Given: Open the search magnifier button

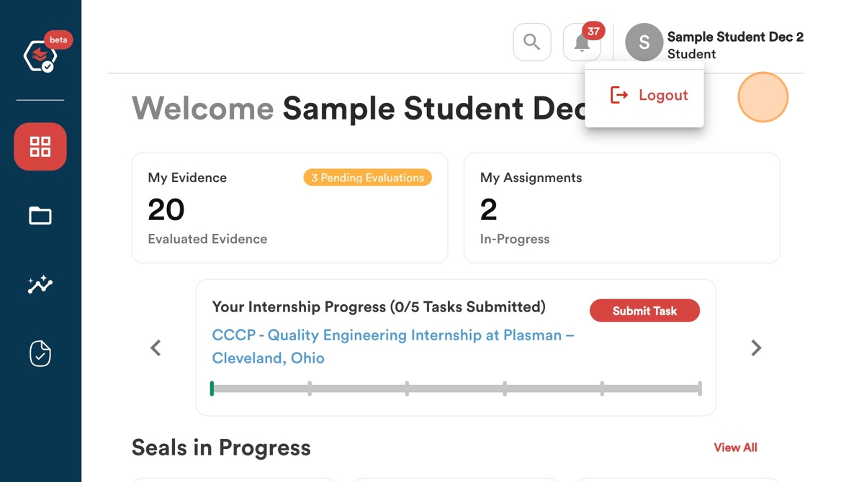Looking at the screenshot, I should (x=532, y=42).
